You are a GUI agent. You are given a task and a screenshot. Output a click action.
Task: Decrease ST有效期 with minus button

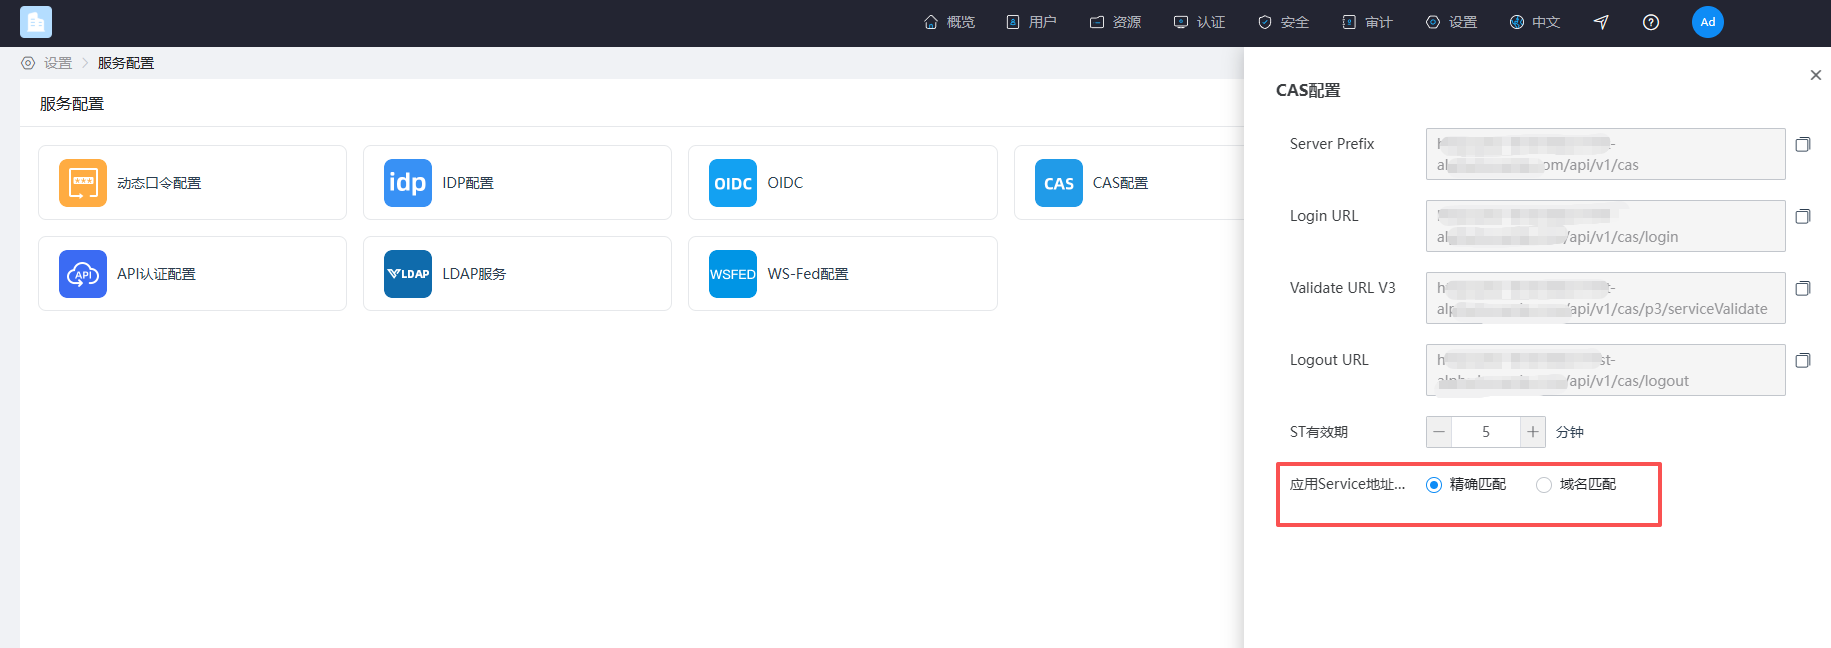1439,432
